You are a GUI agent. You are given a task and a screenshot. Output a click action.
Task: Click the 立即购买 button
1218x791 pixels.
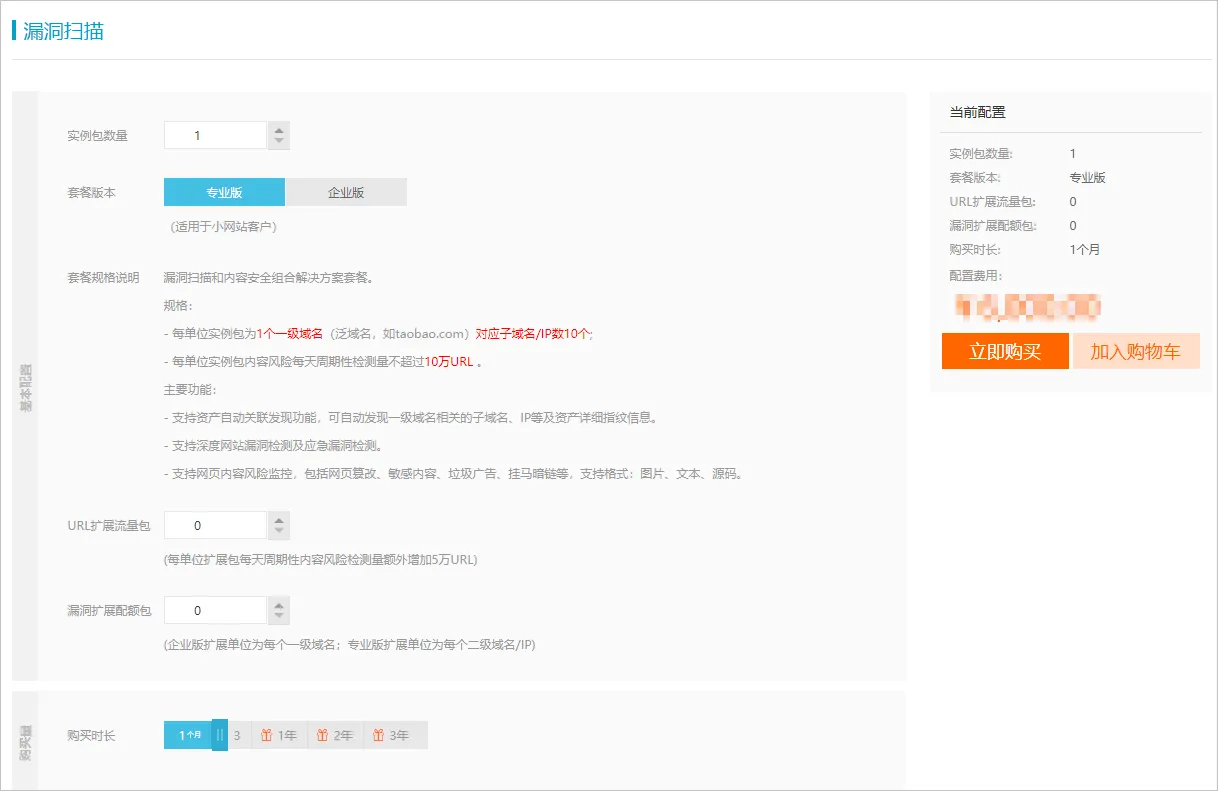(x=1005, y=351)
